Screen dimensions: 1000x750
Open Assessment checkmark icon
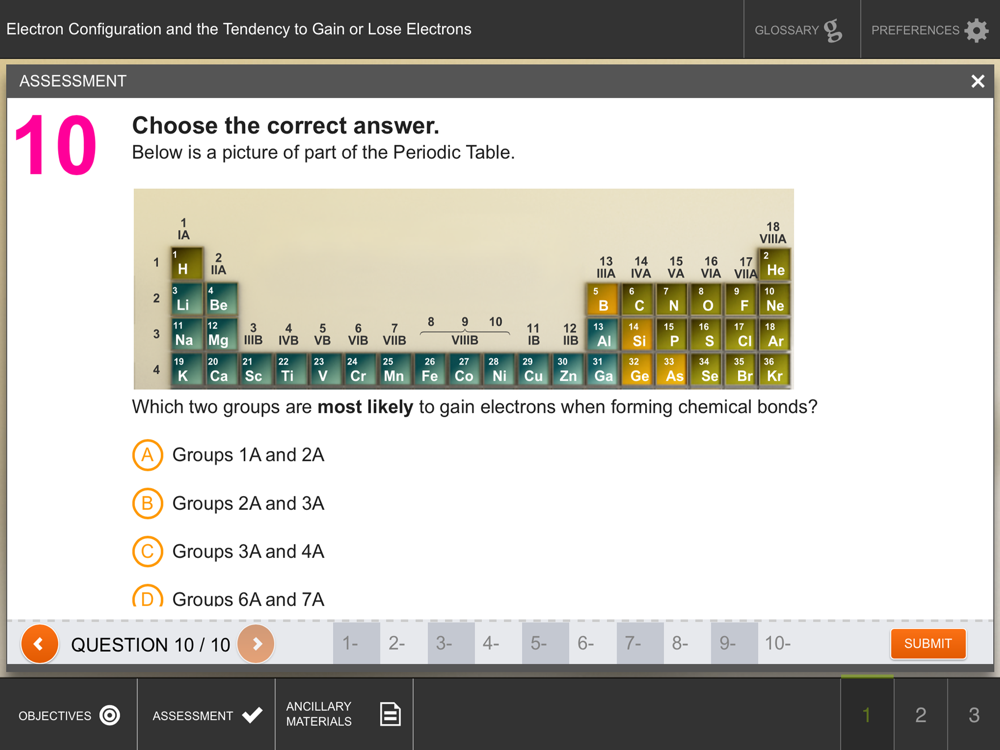[252, 715]
